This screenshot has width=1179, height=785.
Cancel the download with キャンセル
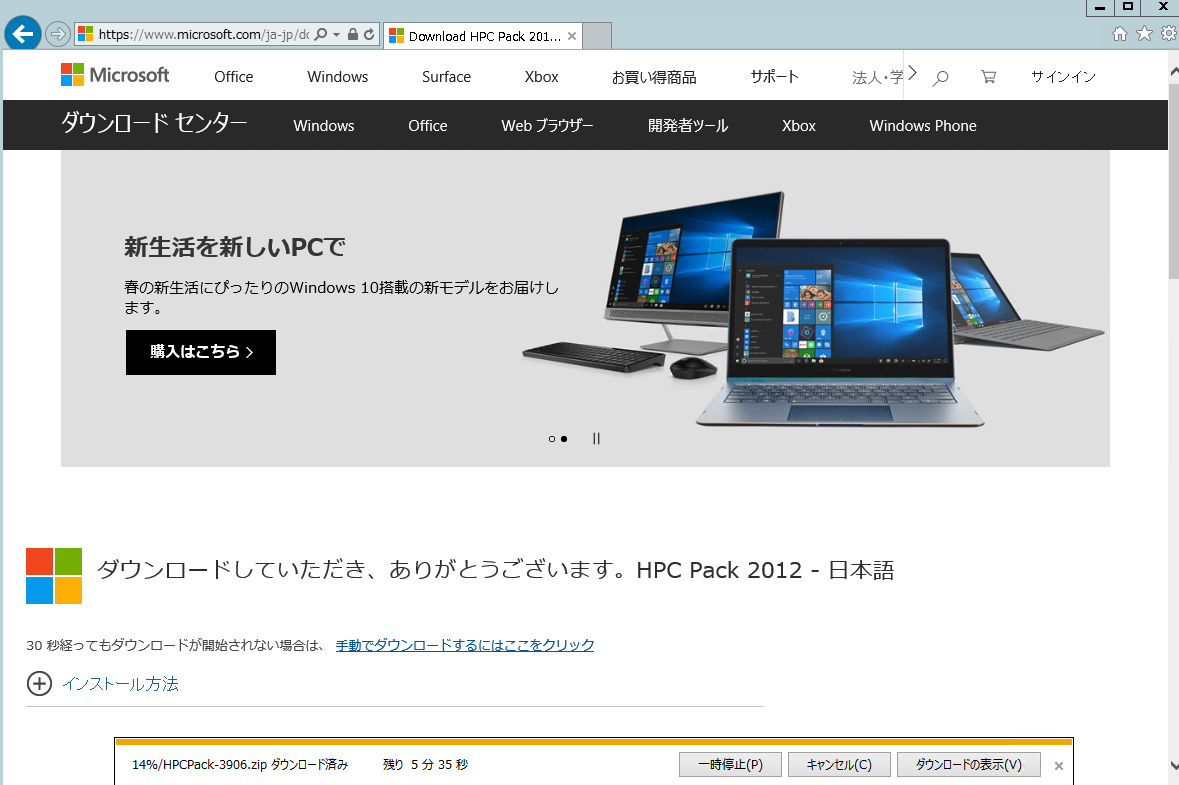pos(839,764)
